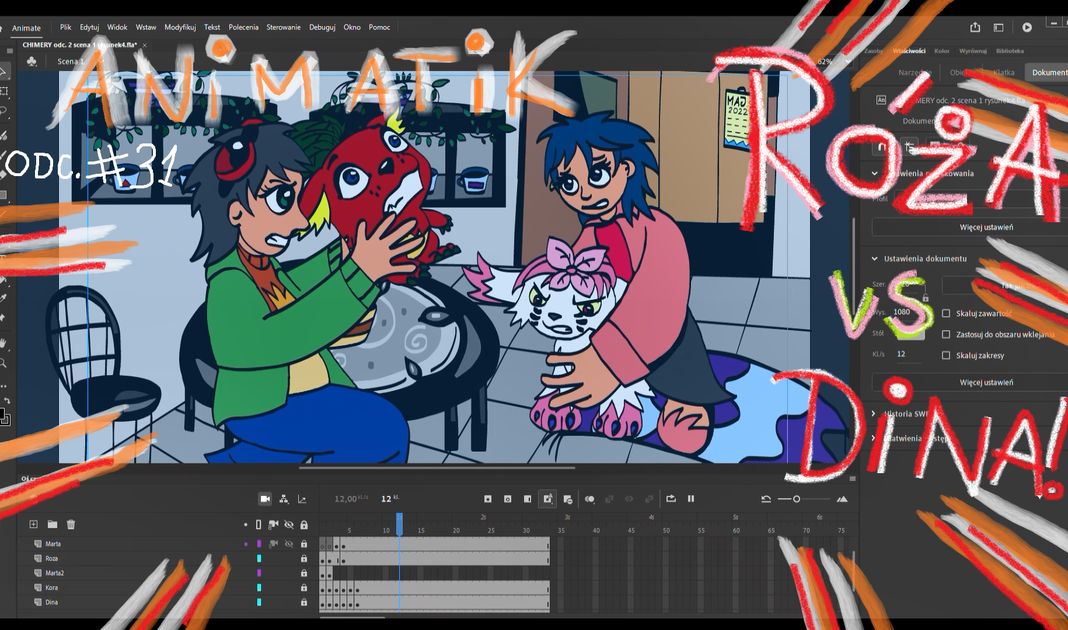1068x630 pixels.
Task: Unlock the Dina layer
Action: coord(304,602)
